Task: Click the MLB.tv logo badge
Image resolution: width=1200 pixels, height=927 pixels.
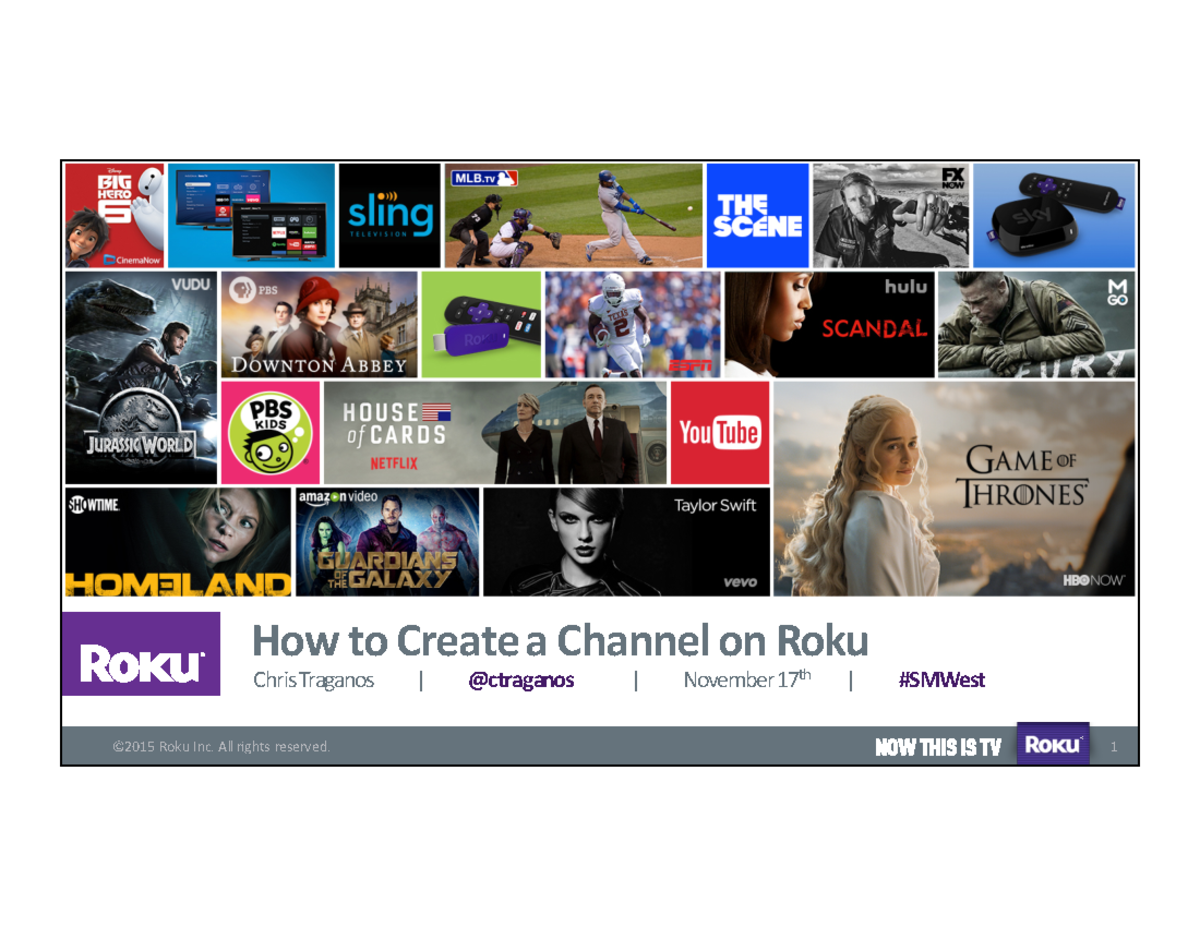Action: [x=487, y=176]
